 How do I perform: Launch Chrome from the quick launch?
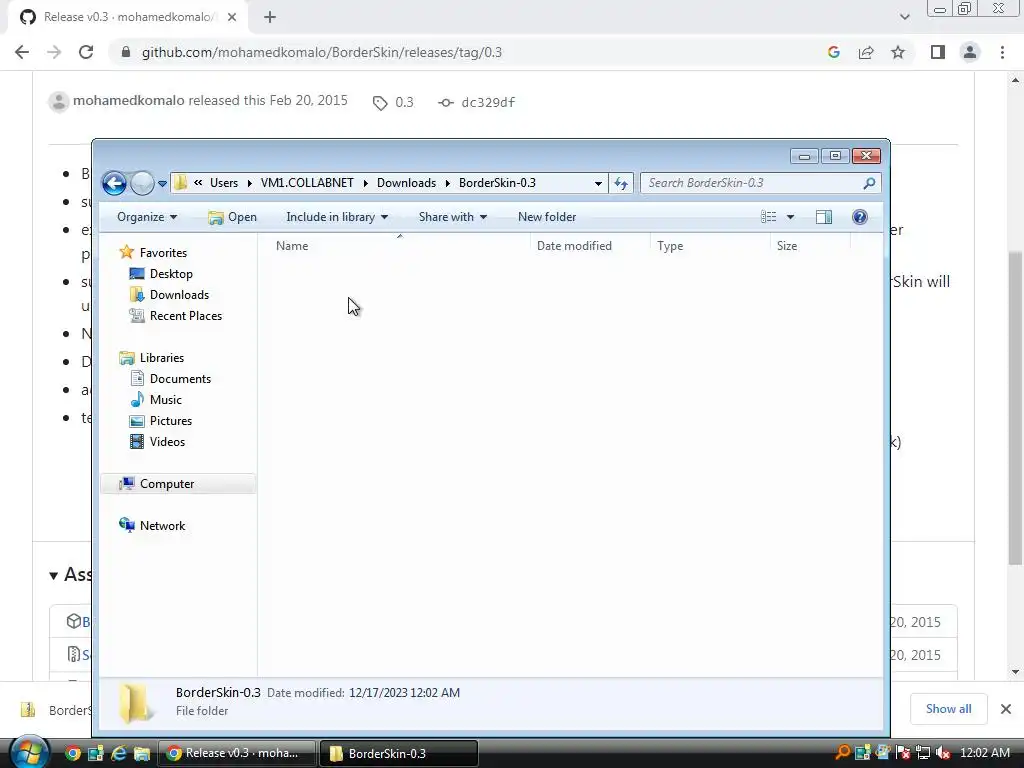point(72,753)
